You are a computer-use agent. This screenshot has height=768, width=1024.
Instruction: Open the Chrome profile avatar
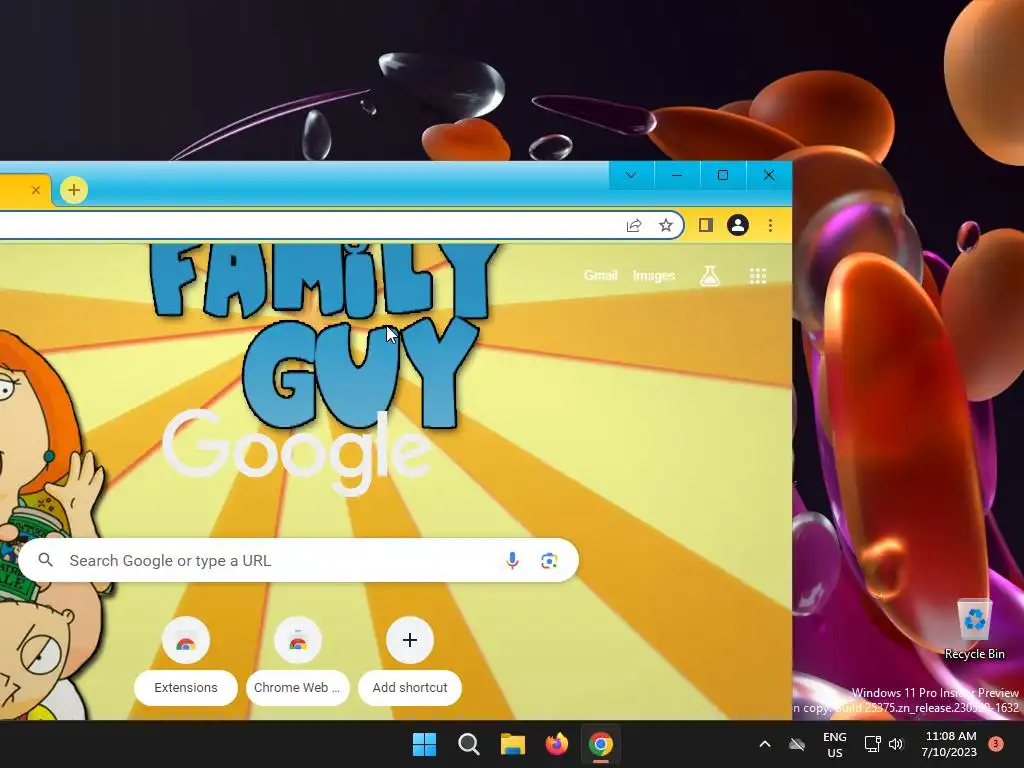[x=738, y=225]
